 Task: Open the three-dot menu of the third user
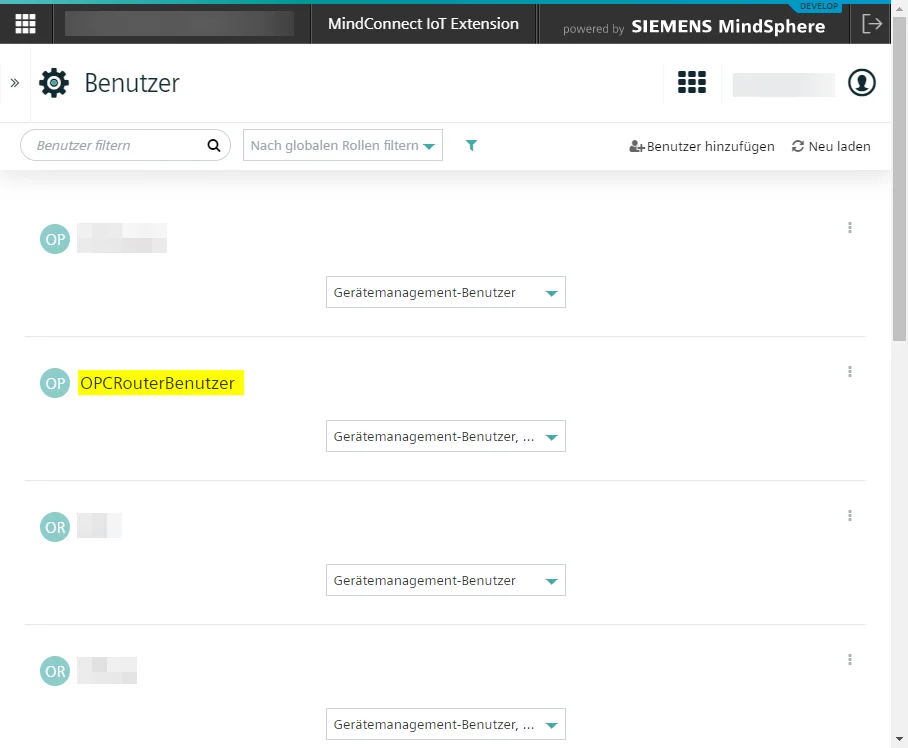pos(850,516)
